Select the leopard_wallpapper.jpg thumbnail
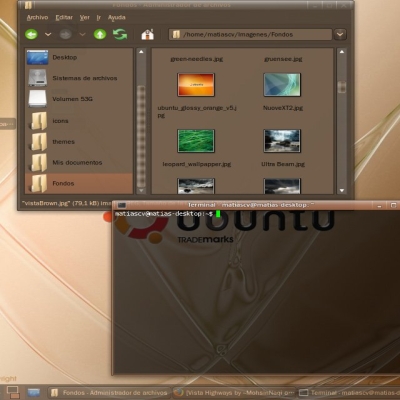The height and width of the screenshot is (400, 400). pos(196,141)
